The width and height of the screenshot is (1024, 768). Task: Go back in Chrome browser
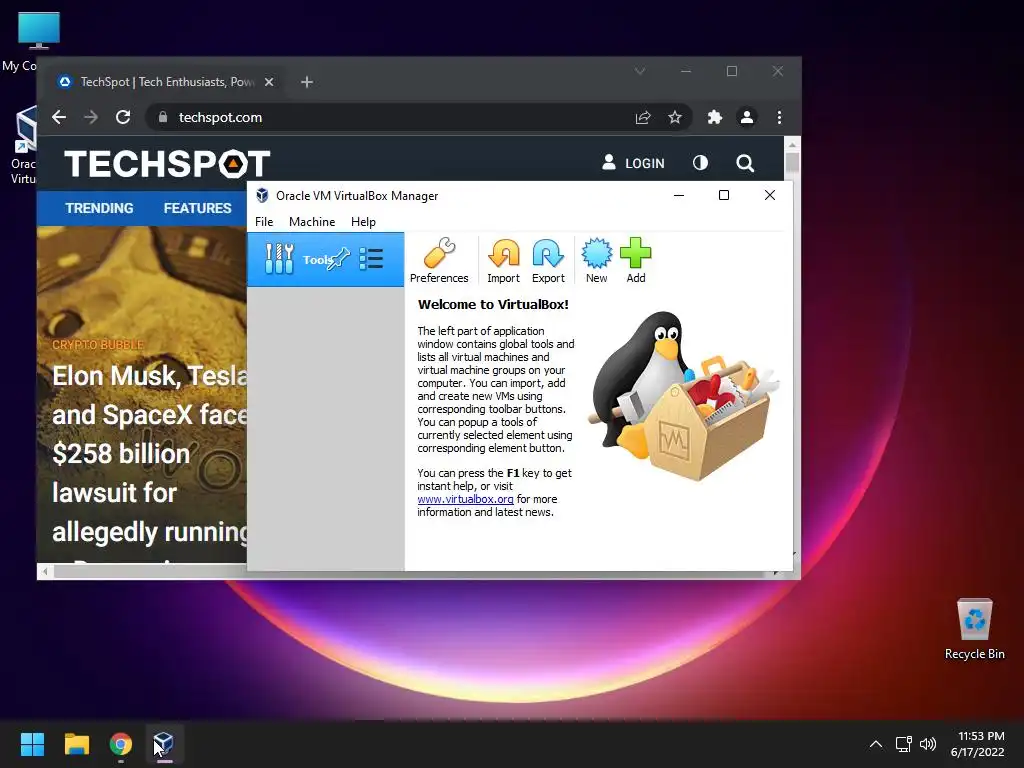tap(59, 117)
